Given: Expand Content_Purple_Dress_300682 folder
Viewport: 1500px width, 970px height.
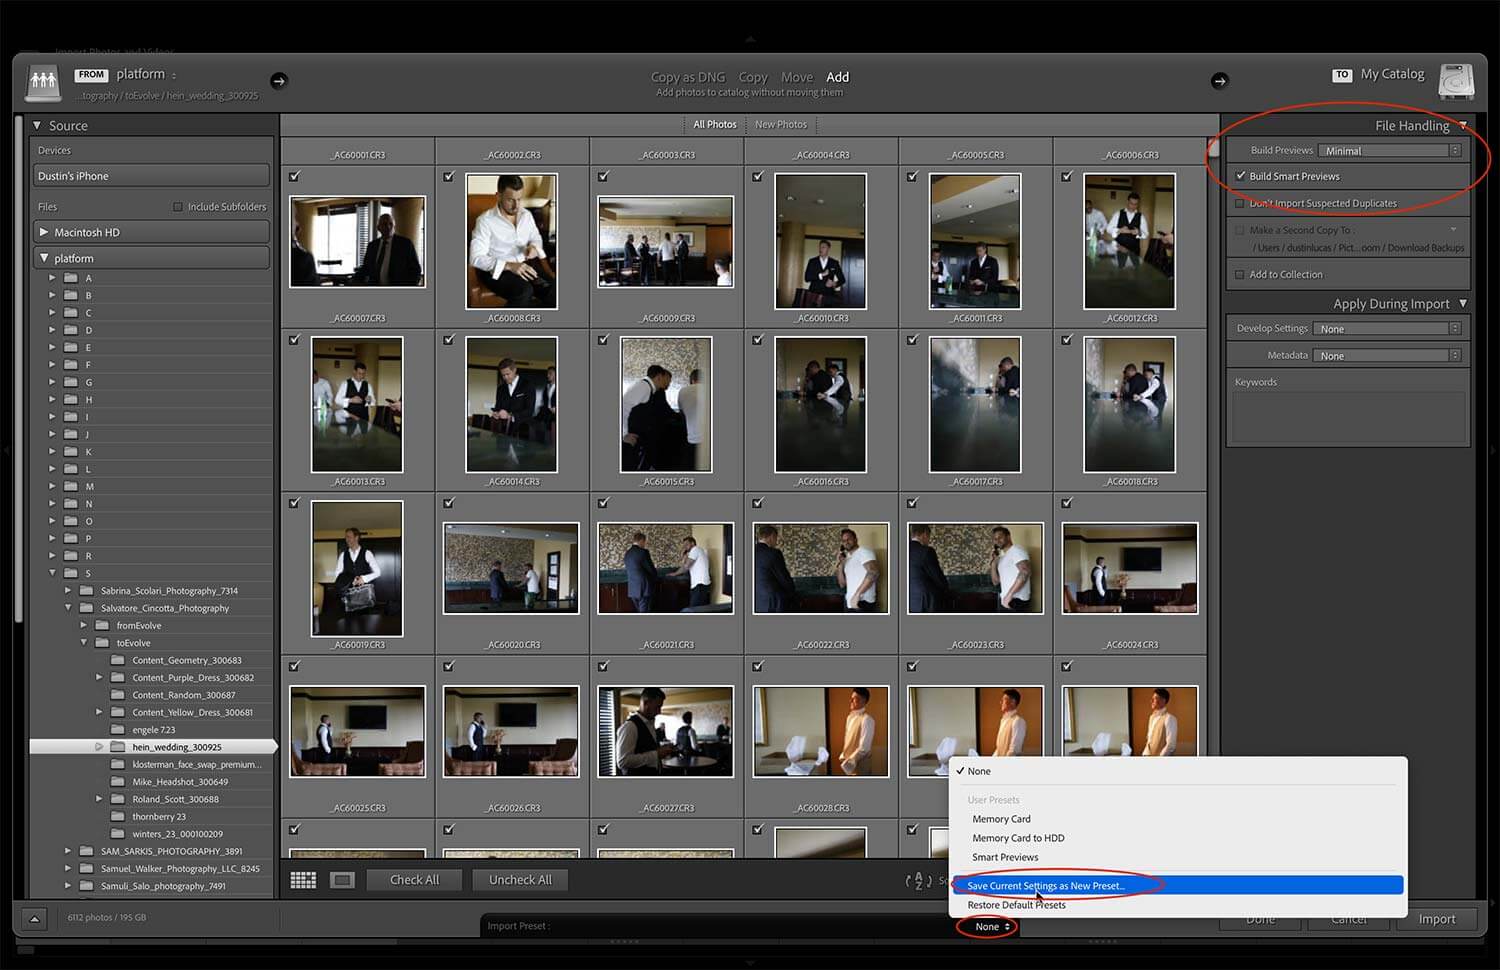Looking at the screenshot, I should click(x=99, y=678).
